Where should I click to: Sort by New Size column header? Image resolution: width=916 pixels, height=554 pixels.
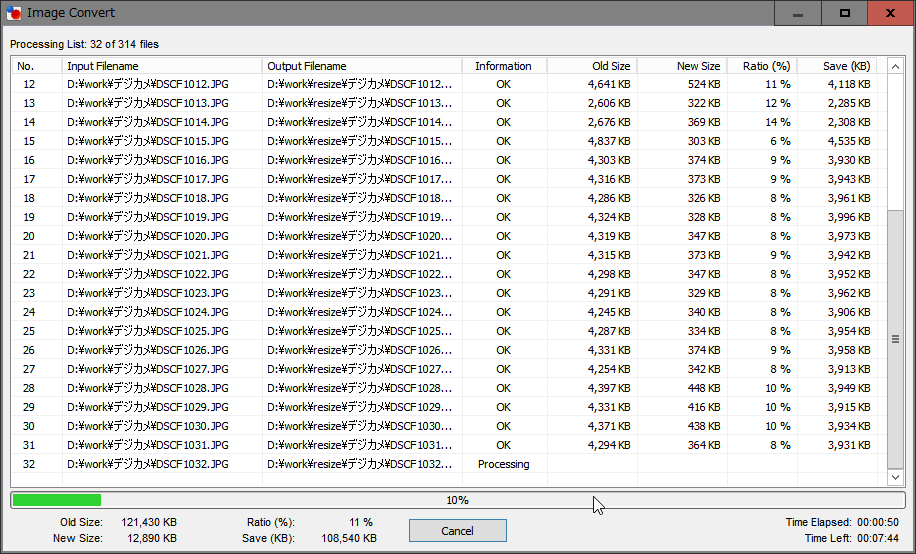[x=682, y=66]
